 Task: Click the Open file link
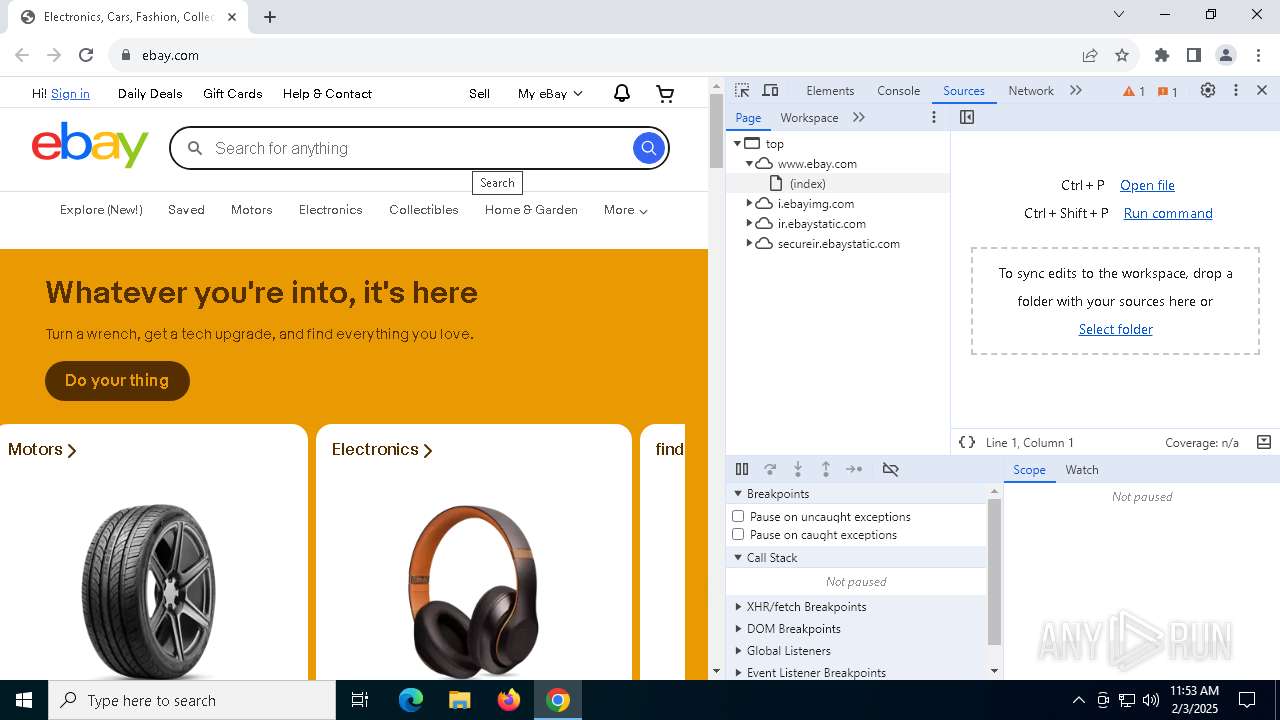pyautogui.click(x=1147, y=185)
